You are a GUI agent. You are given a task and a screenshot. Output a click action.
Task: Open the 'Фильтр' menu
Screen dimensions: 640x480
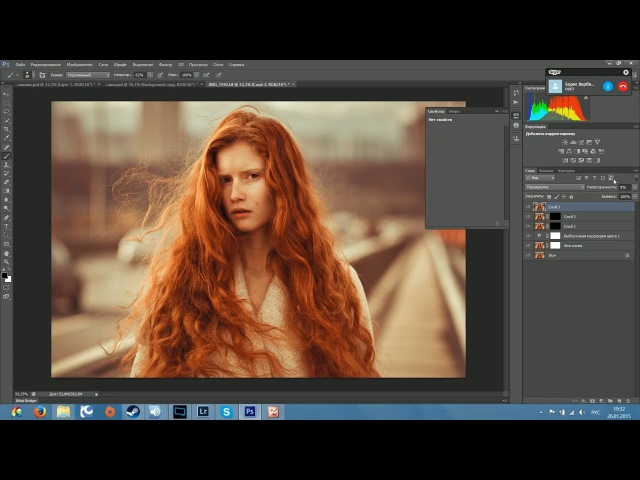[x=166, y=64]
